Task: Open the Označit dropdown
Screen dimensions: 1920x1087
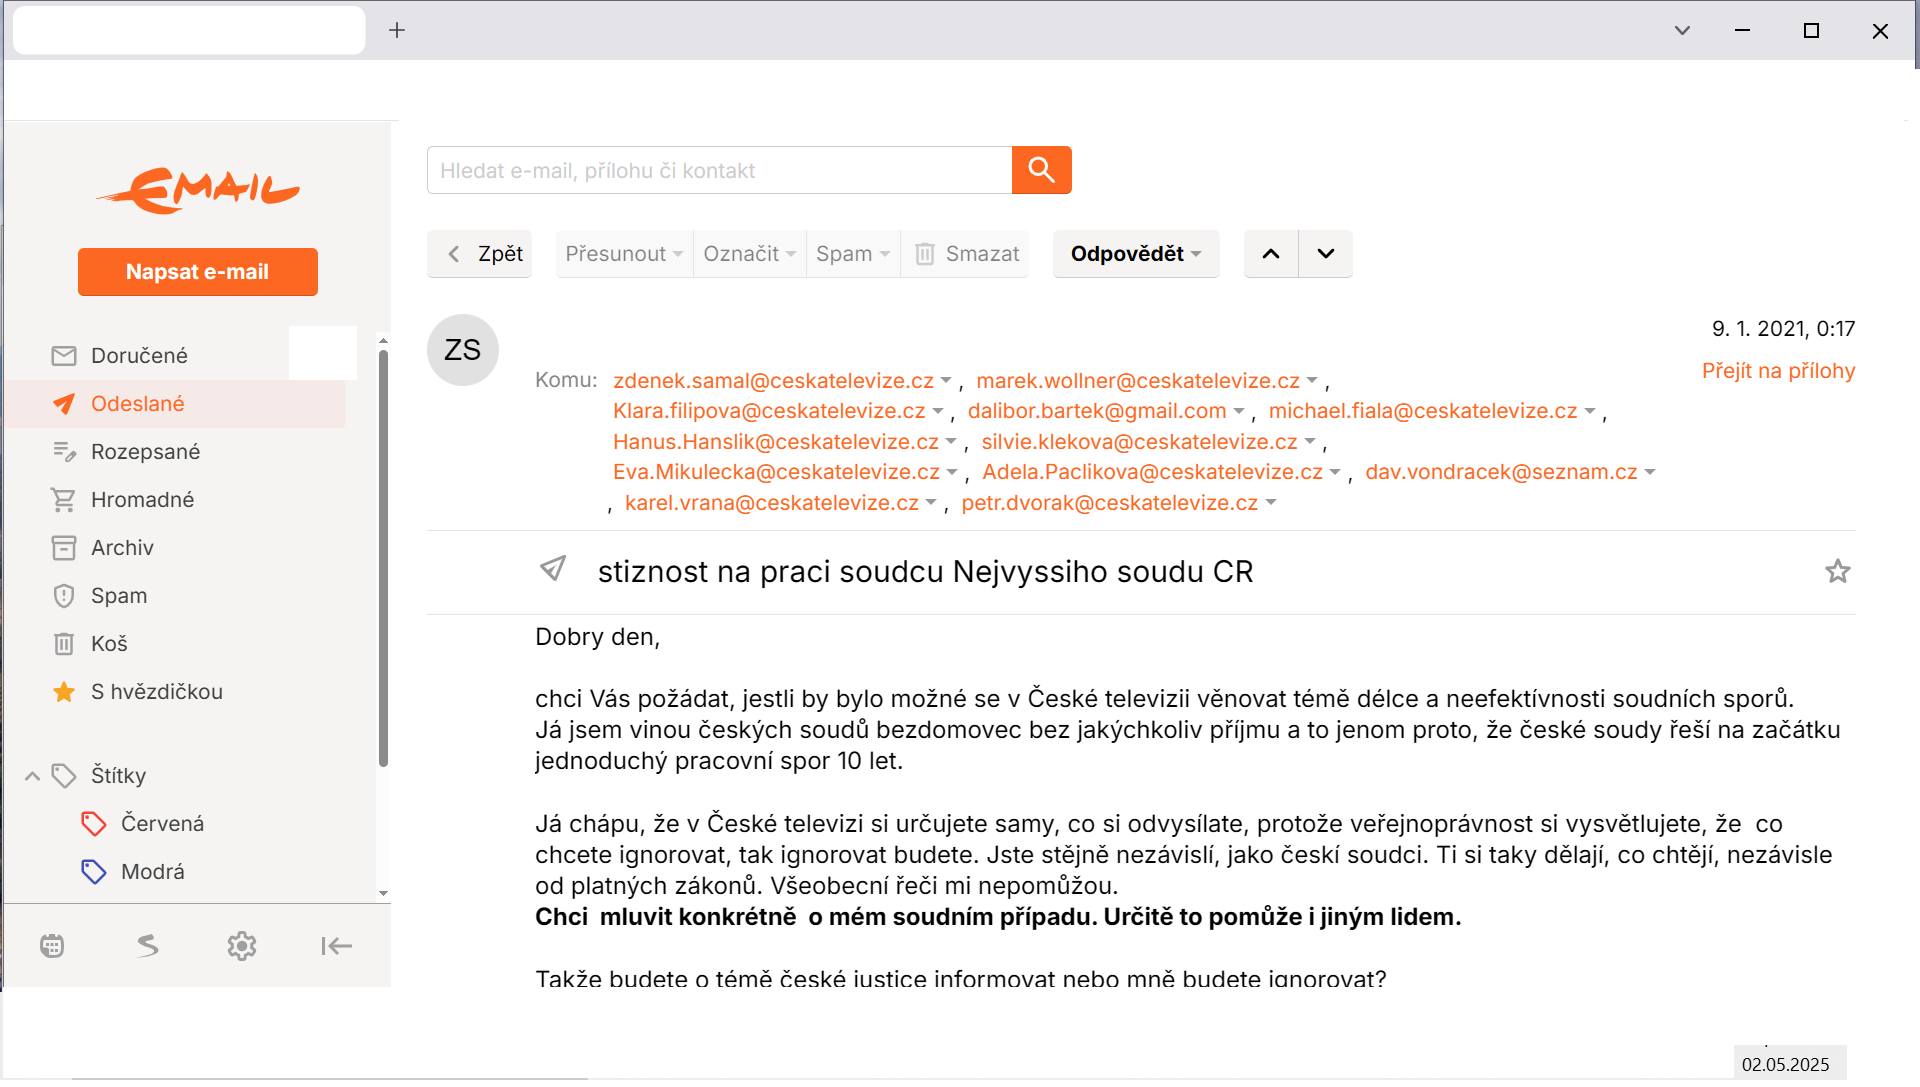Action: [750, 254]
